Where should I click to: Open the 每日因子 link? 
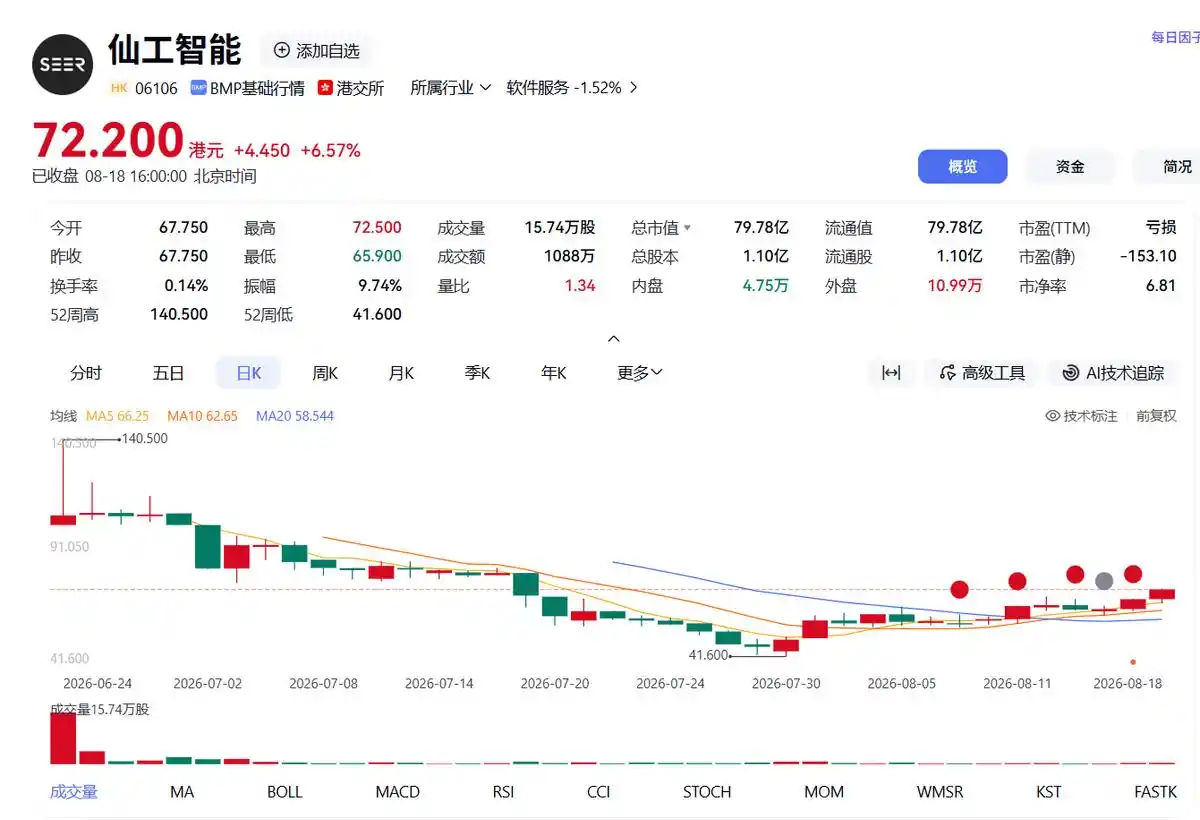[x=1175, y=37]
